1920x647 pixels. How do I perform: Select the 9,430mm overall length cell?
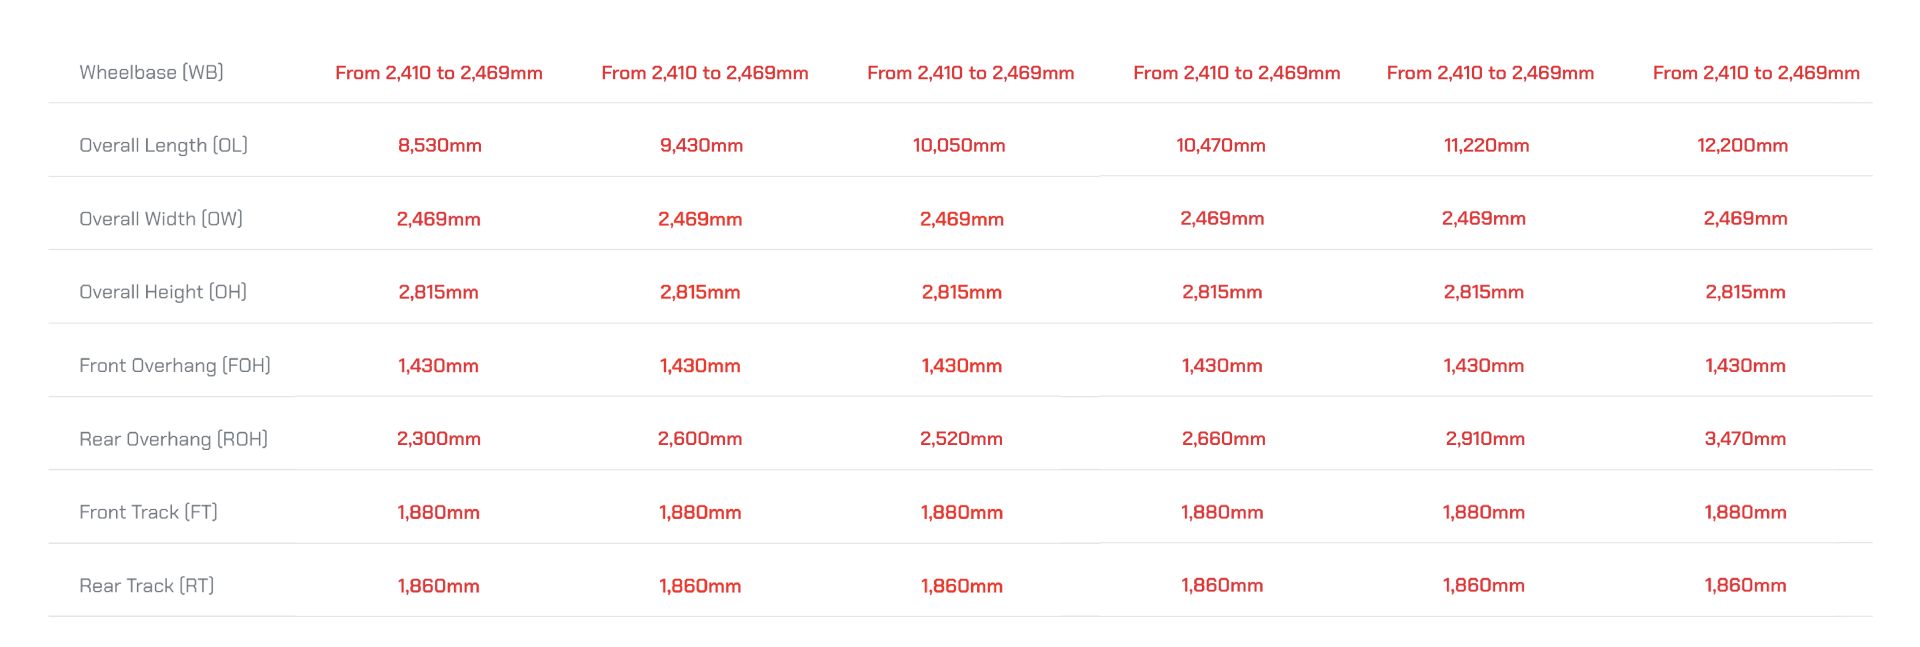click(701, 145)
